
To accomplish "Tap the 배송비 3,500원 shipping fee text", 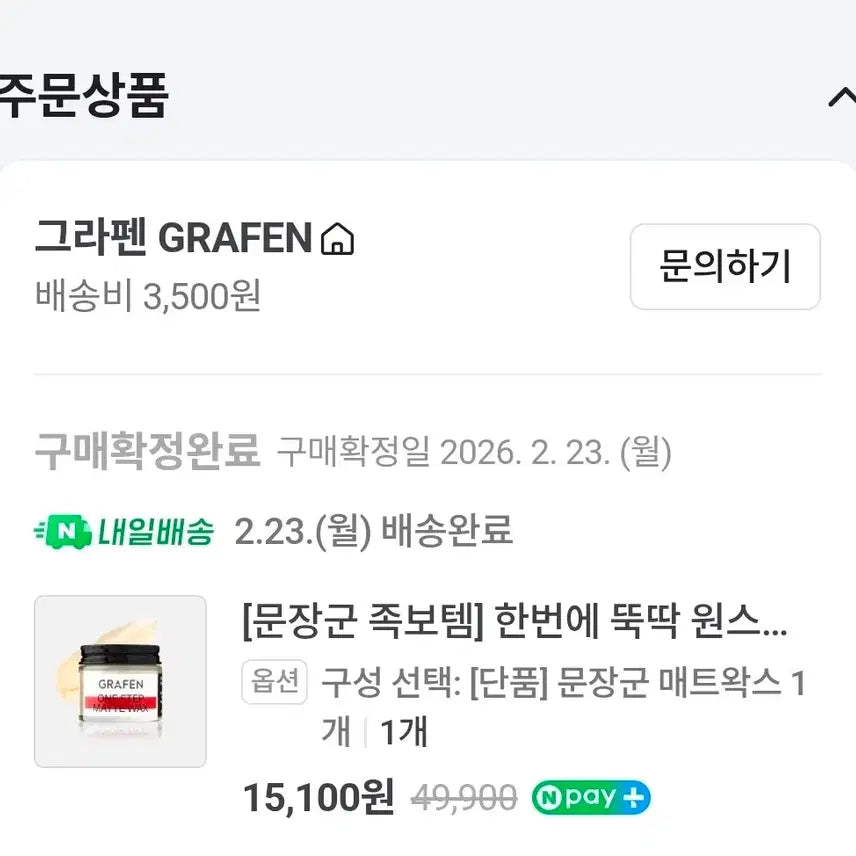I will coord(148,295).
